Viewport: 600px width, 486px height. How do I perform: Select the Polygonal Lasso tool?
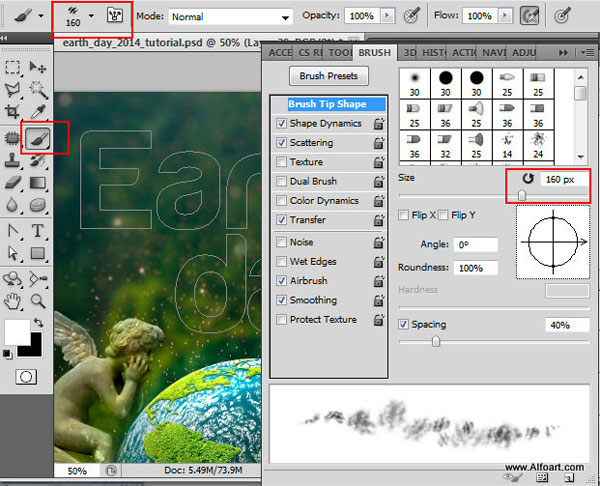coord(13,90)
